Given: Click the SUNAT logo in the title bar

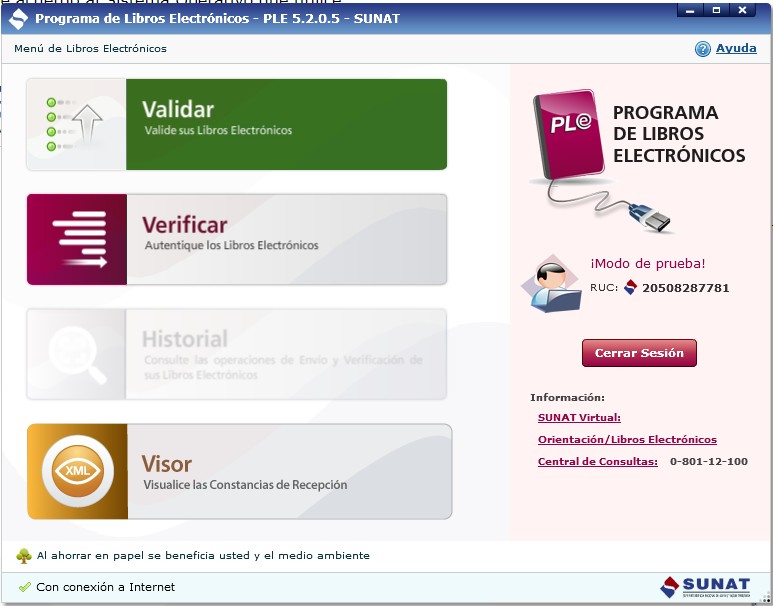Looking at the screenshot, I should [18, 18].
